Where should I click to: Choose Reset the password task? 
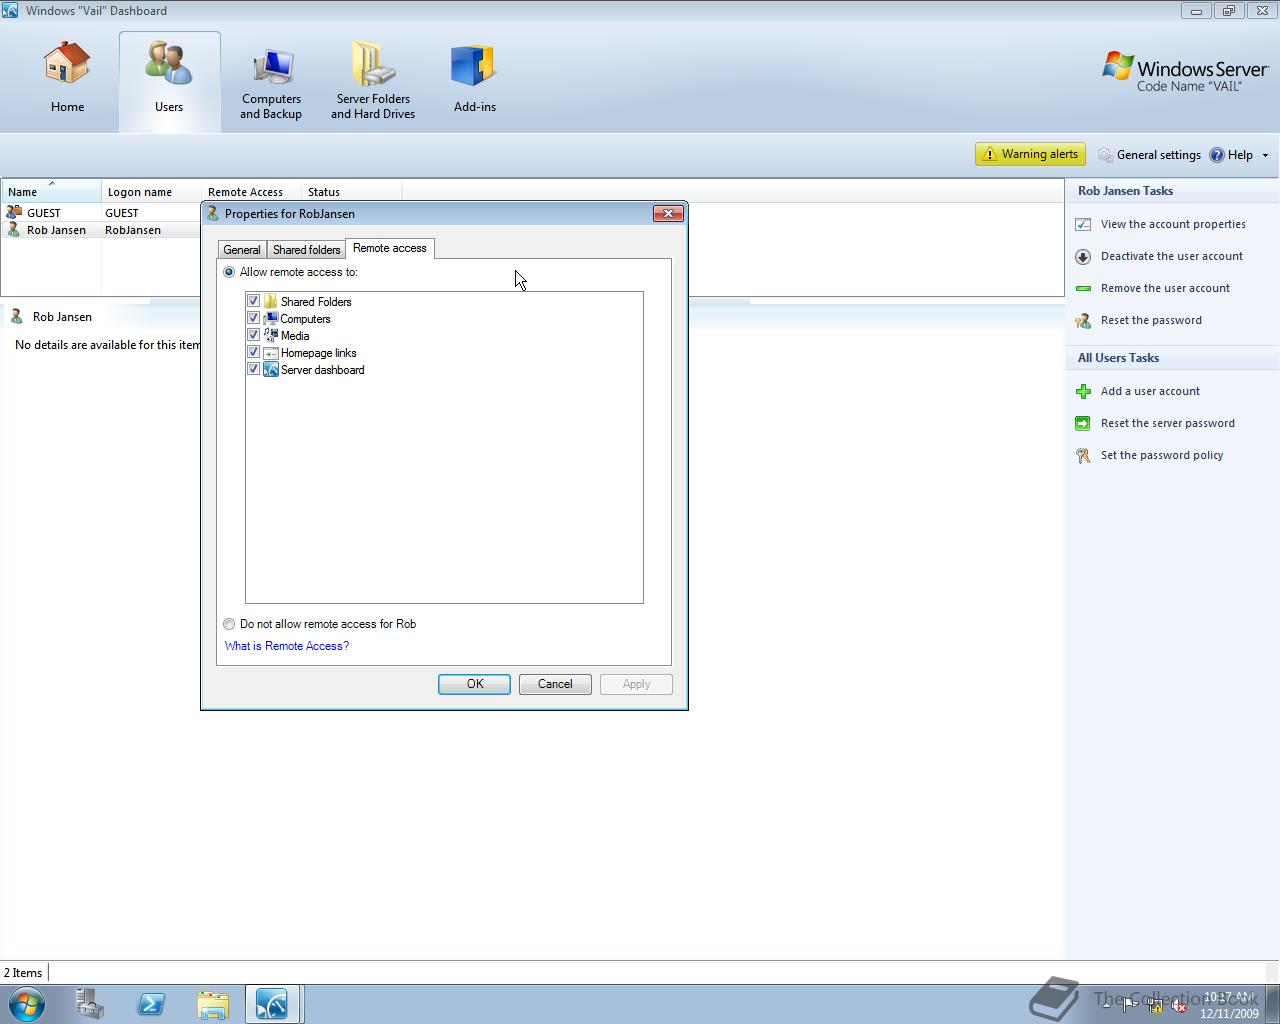point(1151,320)
